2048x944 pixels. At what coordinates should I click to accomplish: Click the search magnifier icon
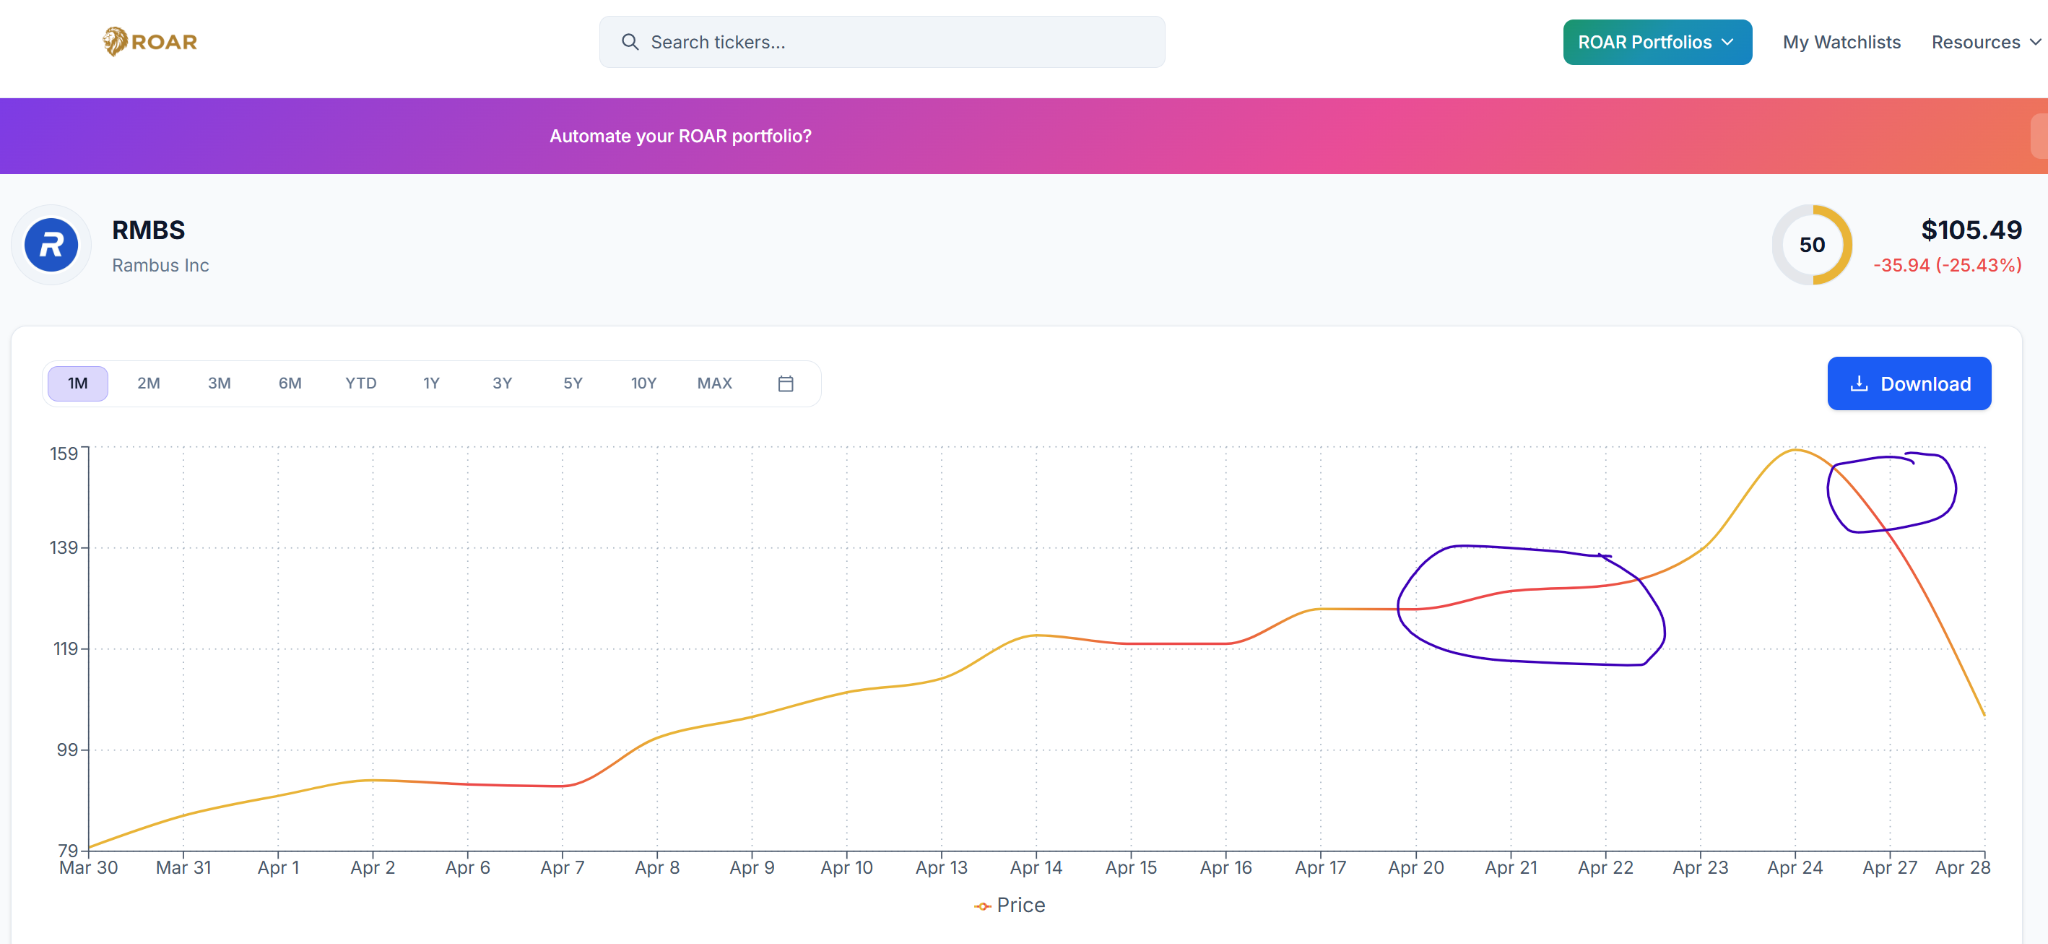[x=630, y=42]
